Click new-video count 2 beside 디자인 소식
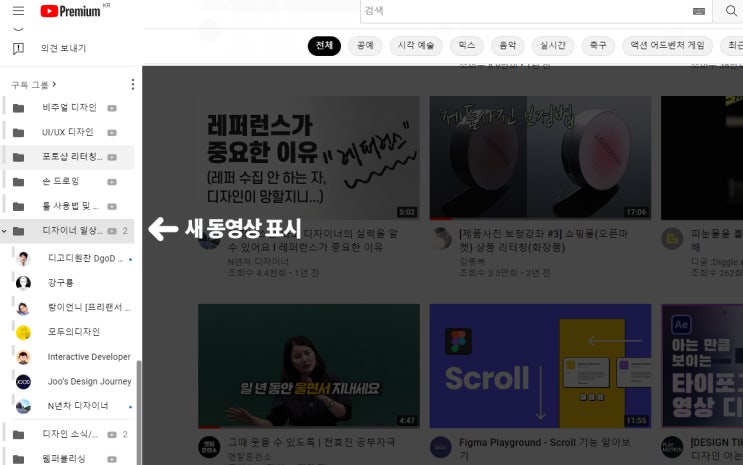This screenshot has width=743, height=465. click(125, 435)
